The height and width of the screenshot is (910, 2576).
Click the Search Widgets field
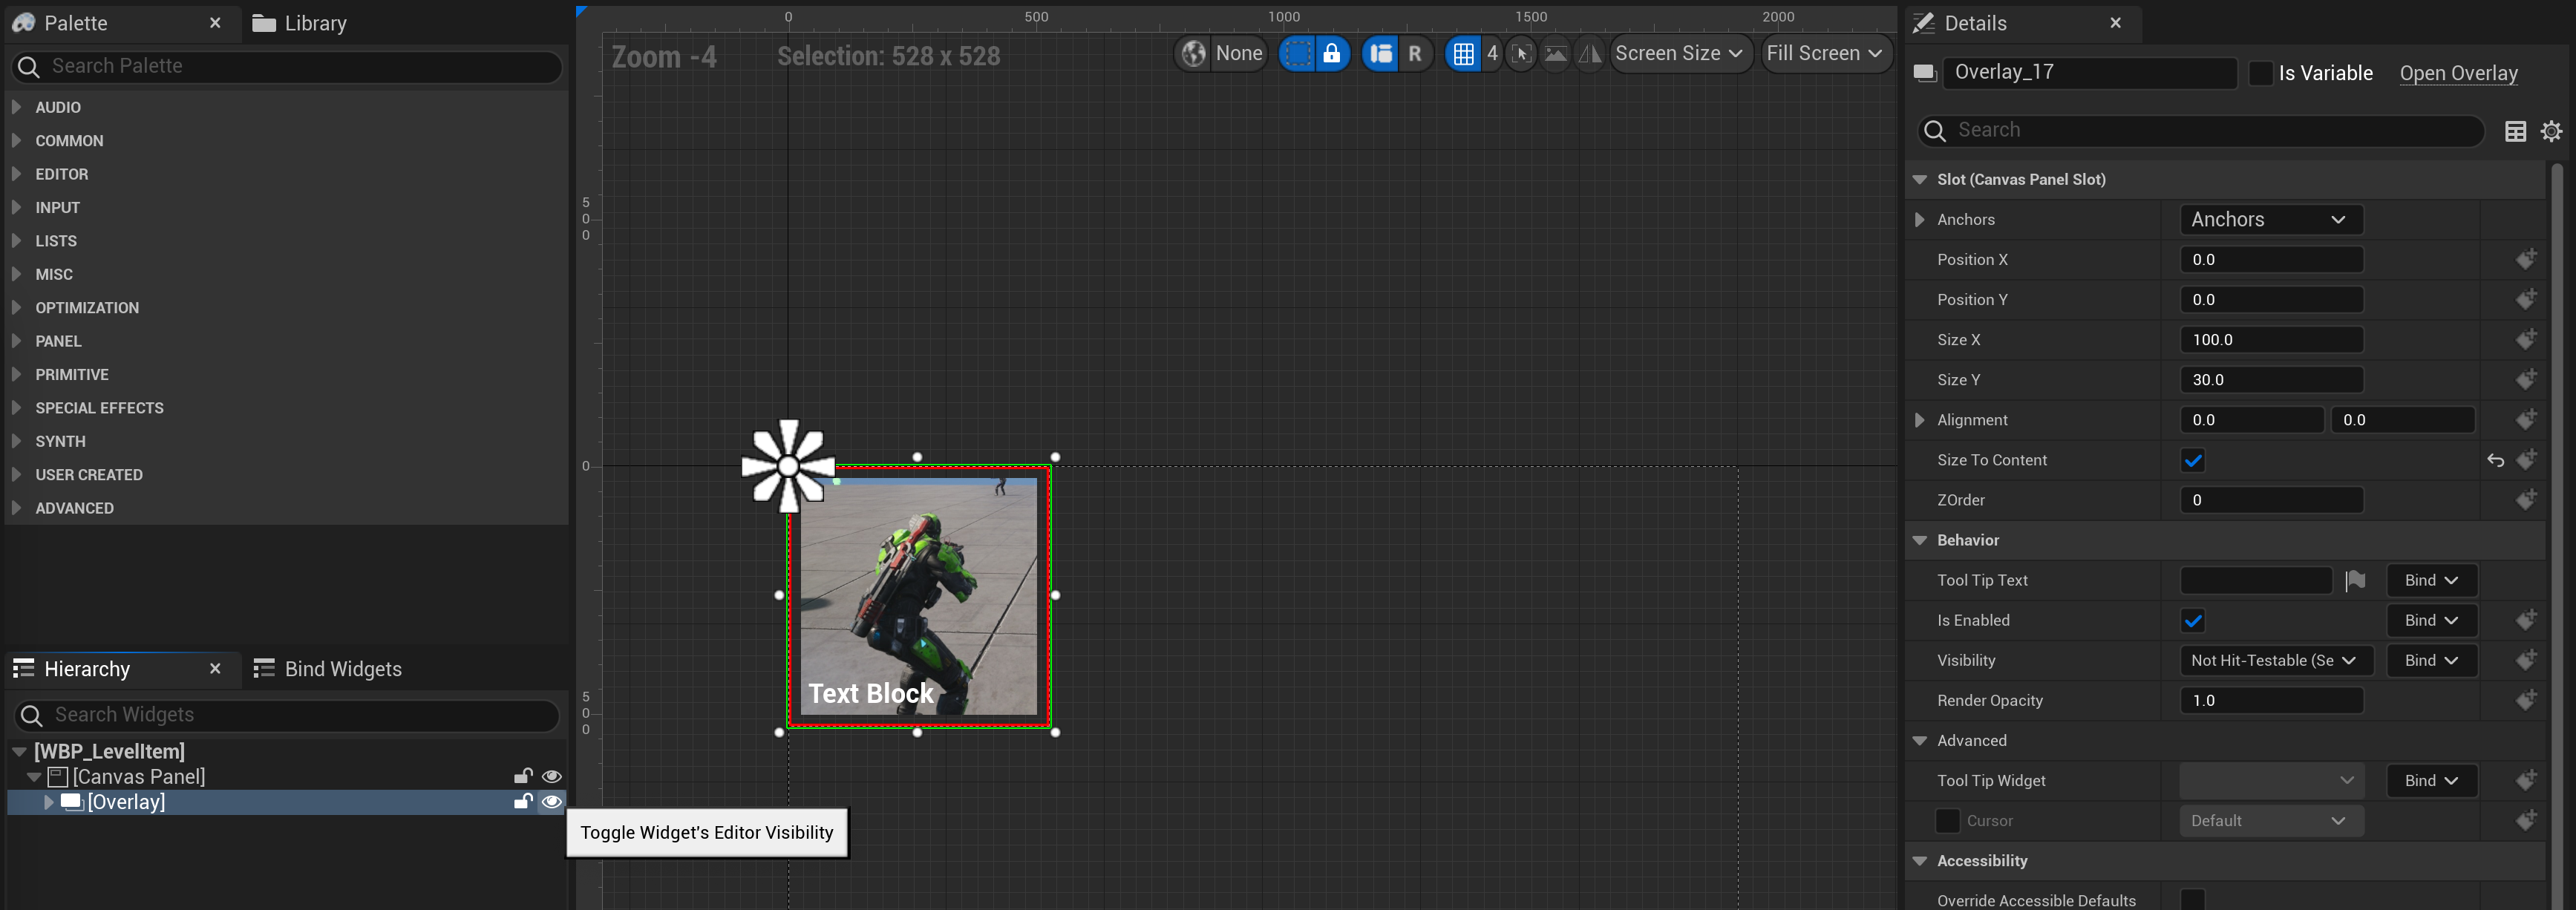[287, 715]
